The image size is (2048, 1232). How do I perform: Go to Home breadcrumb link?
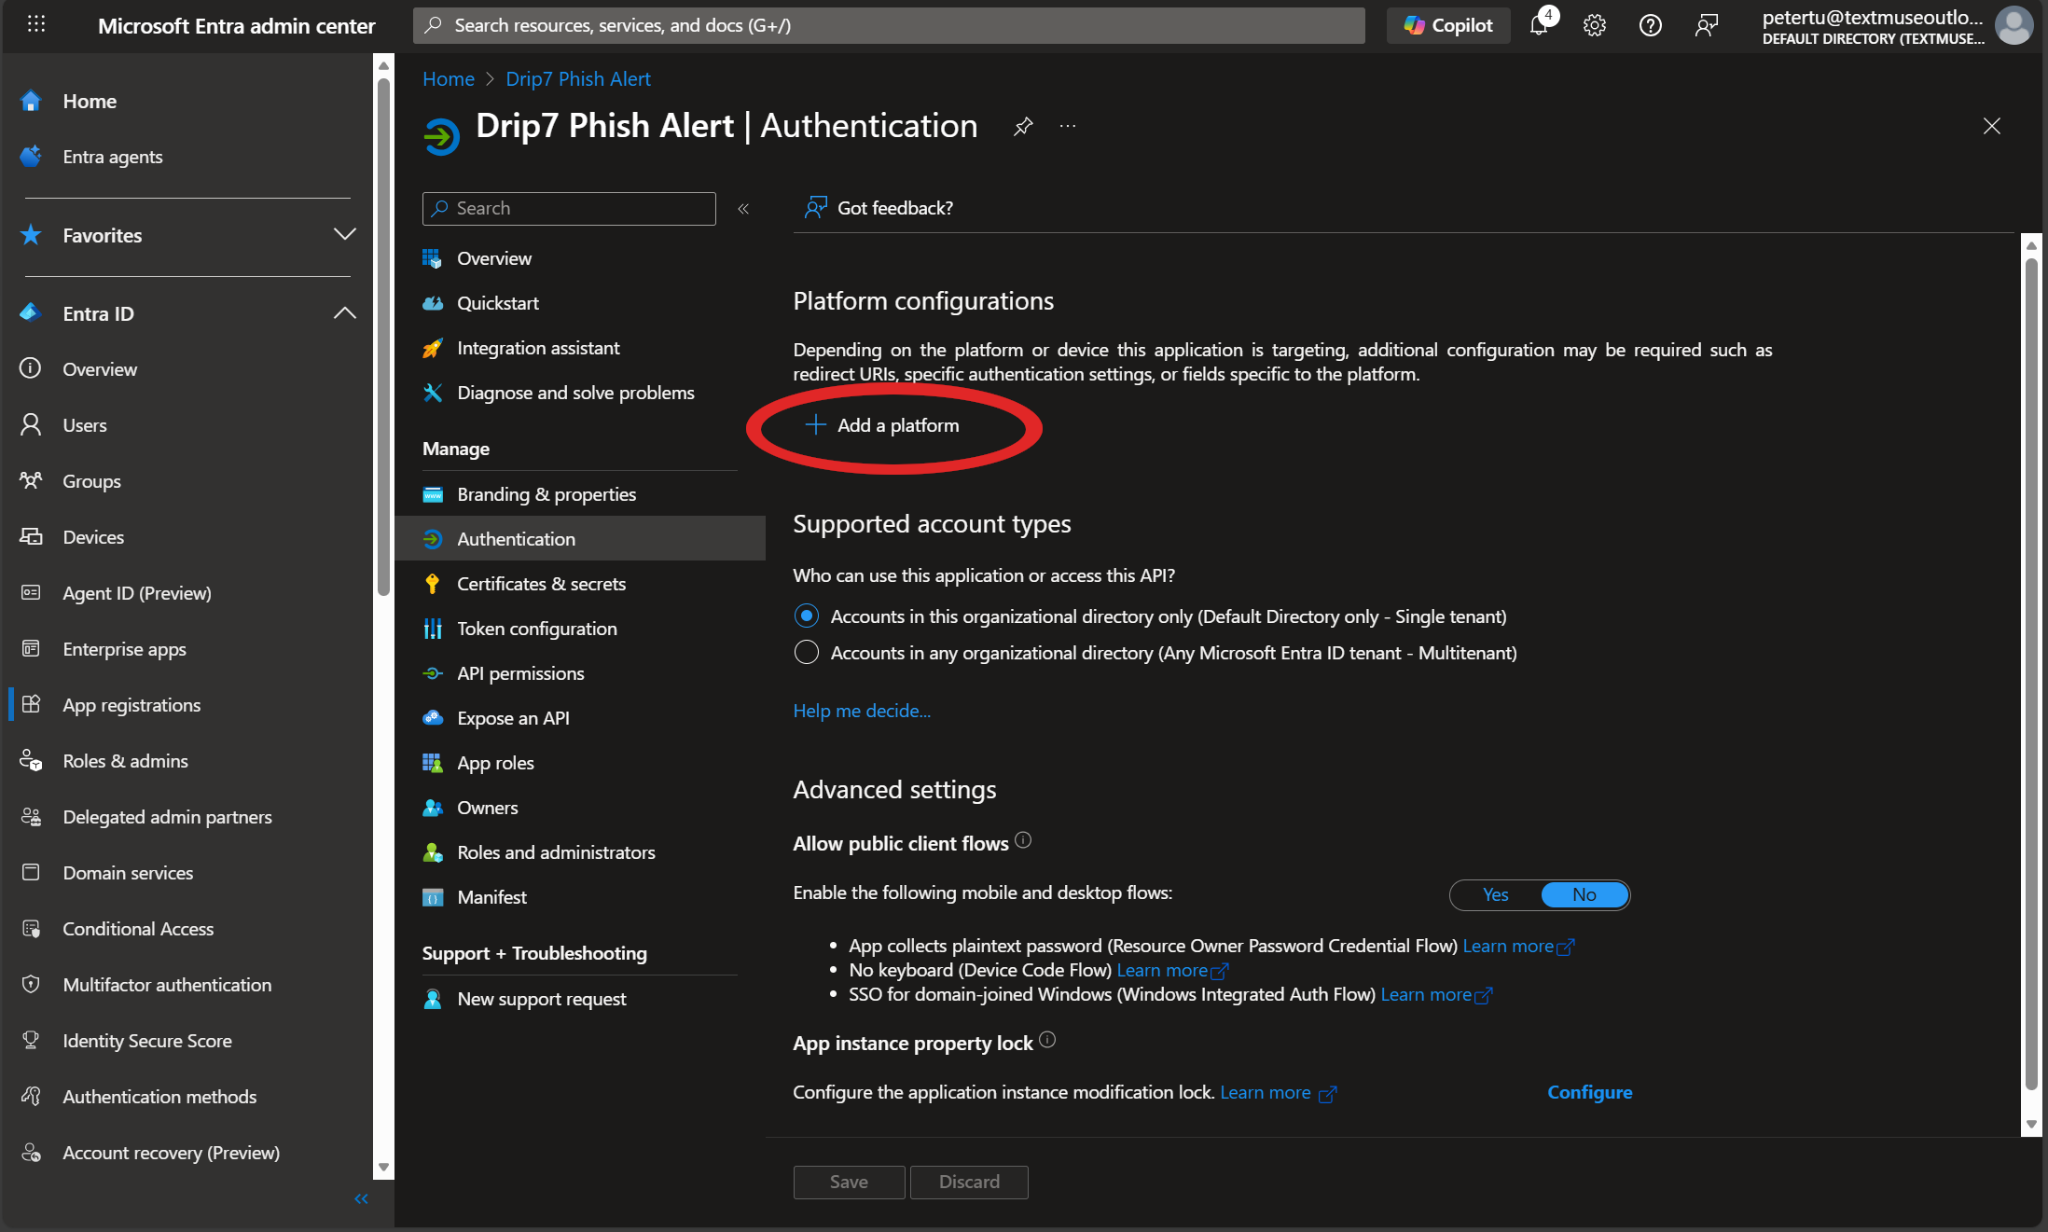[448, 79]
